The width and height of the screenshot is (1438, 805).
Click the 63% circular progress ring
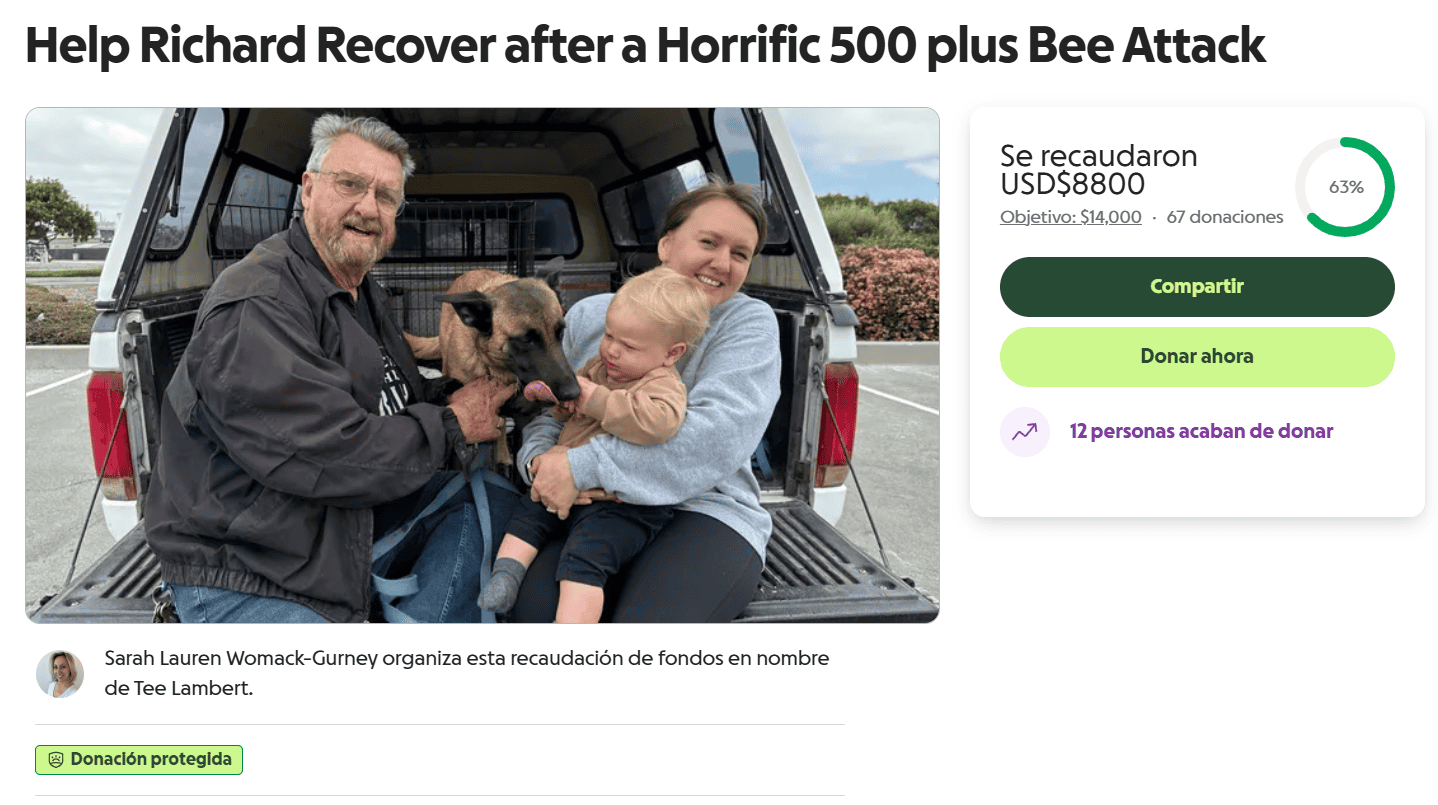[x=1344, y=187]
